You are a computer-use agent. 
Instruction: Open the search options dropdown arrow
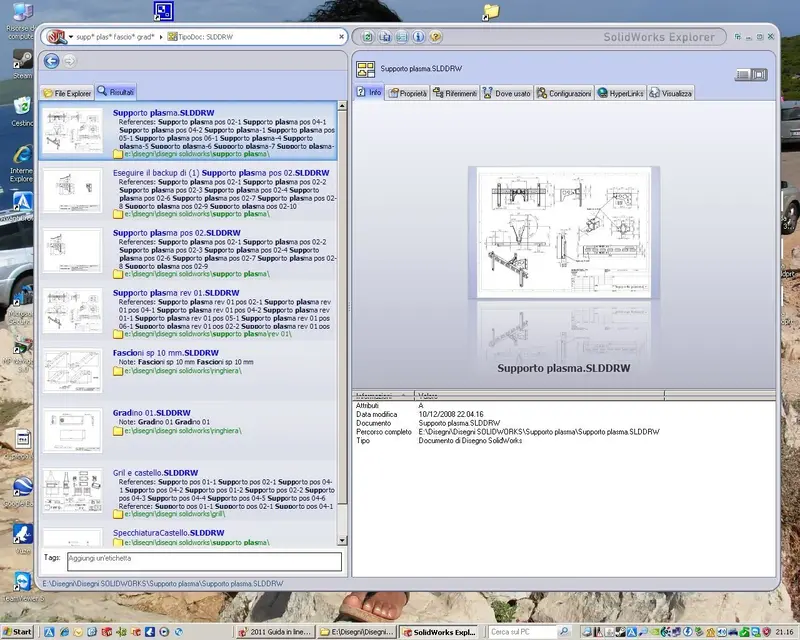(71, 37)
